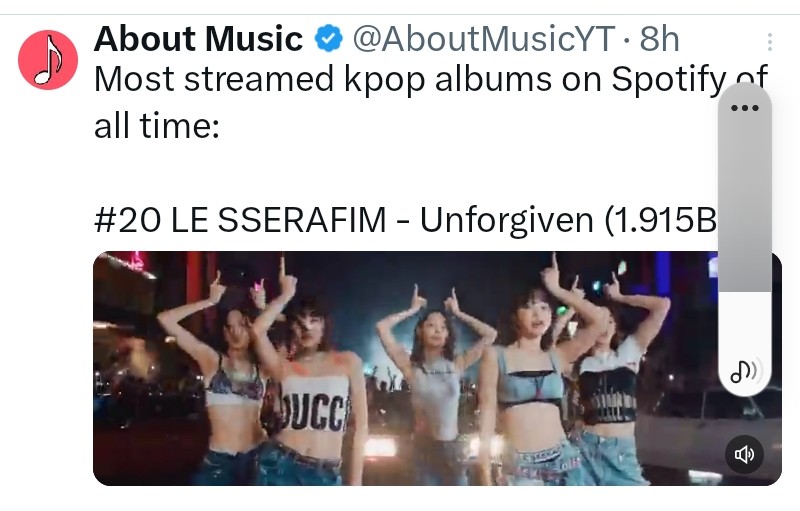This screenshot has width=800, height=511.
Task: Click the 'all time:' text line
Action: (157, 125)
